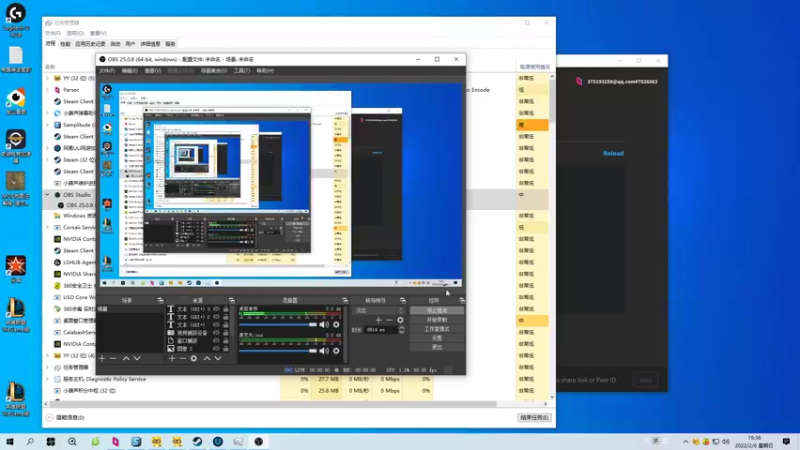The image size is (800, 450).
Task: Open the Windows Start menu
Action: [10, 442]
